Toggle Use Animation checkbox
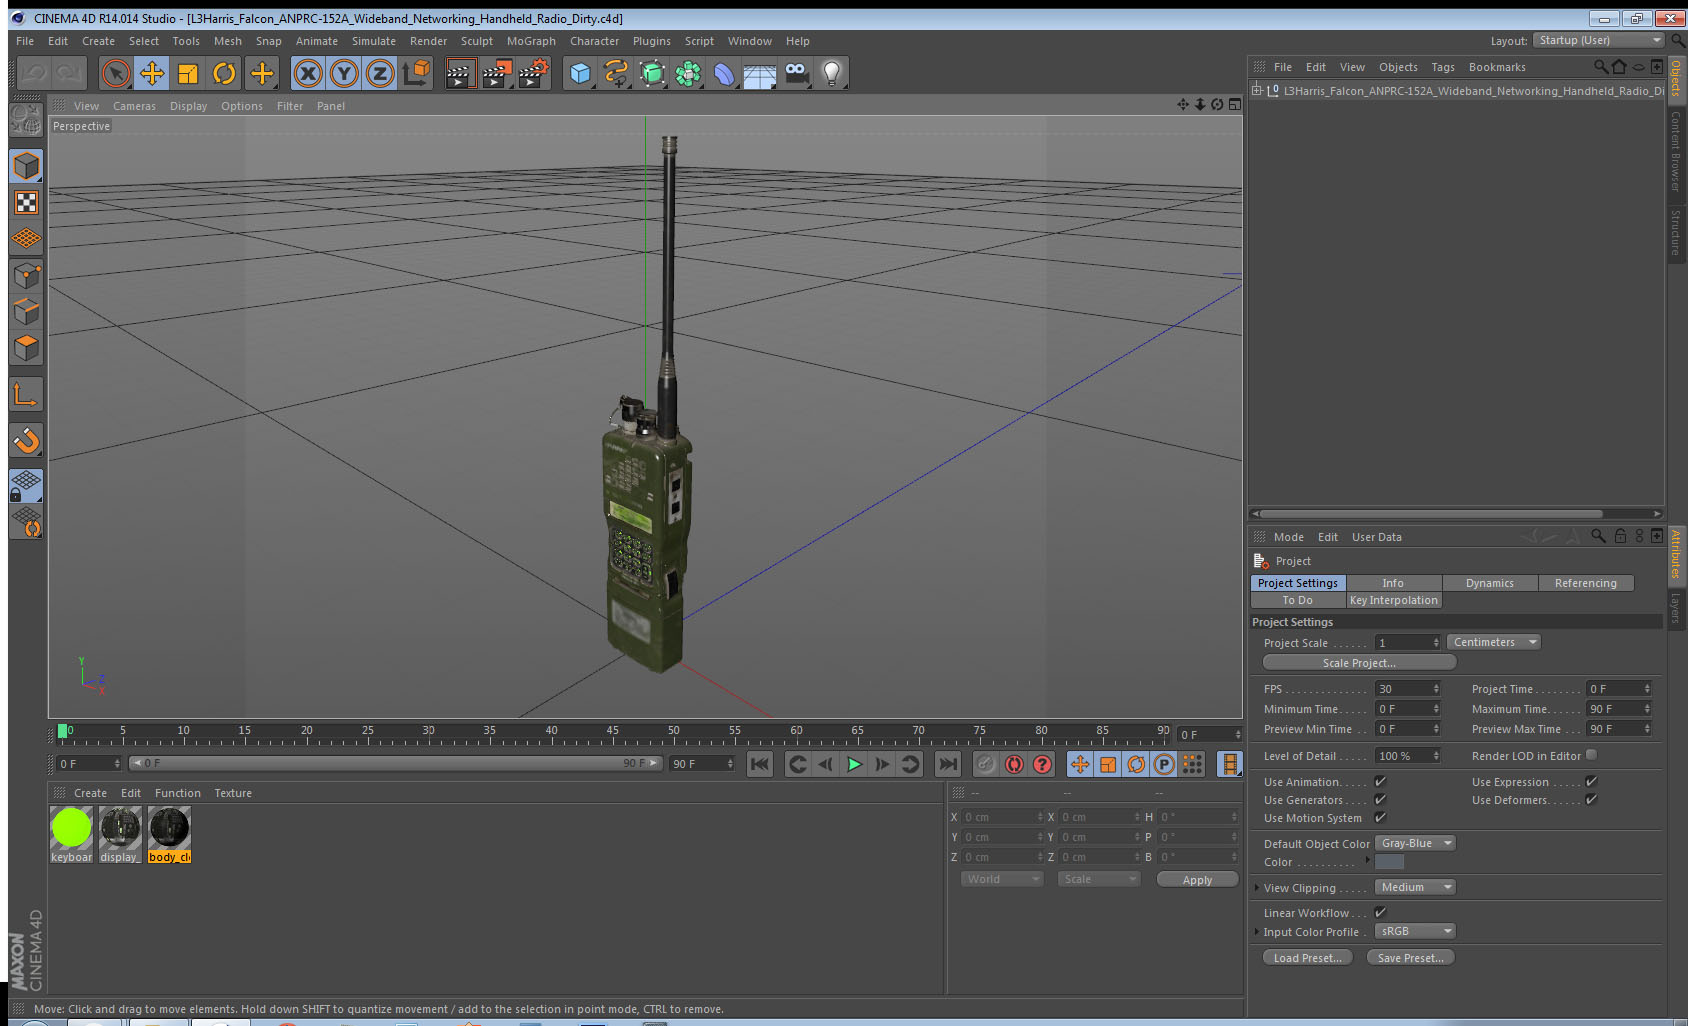 pyautogui.click(x=1380, y=781)
